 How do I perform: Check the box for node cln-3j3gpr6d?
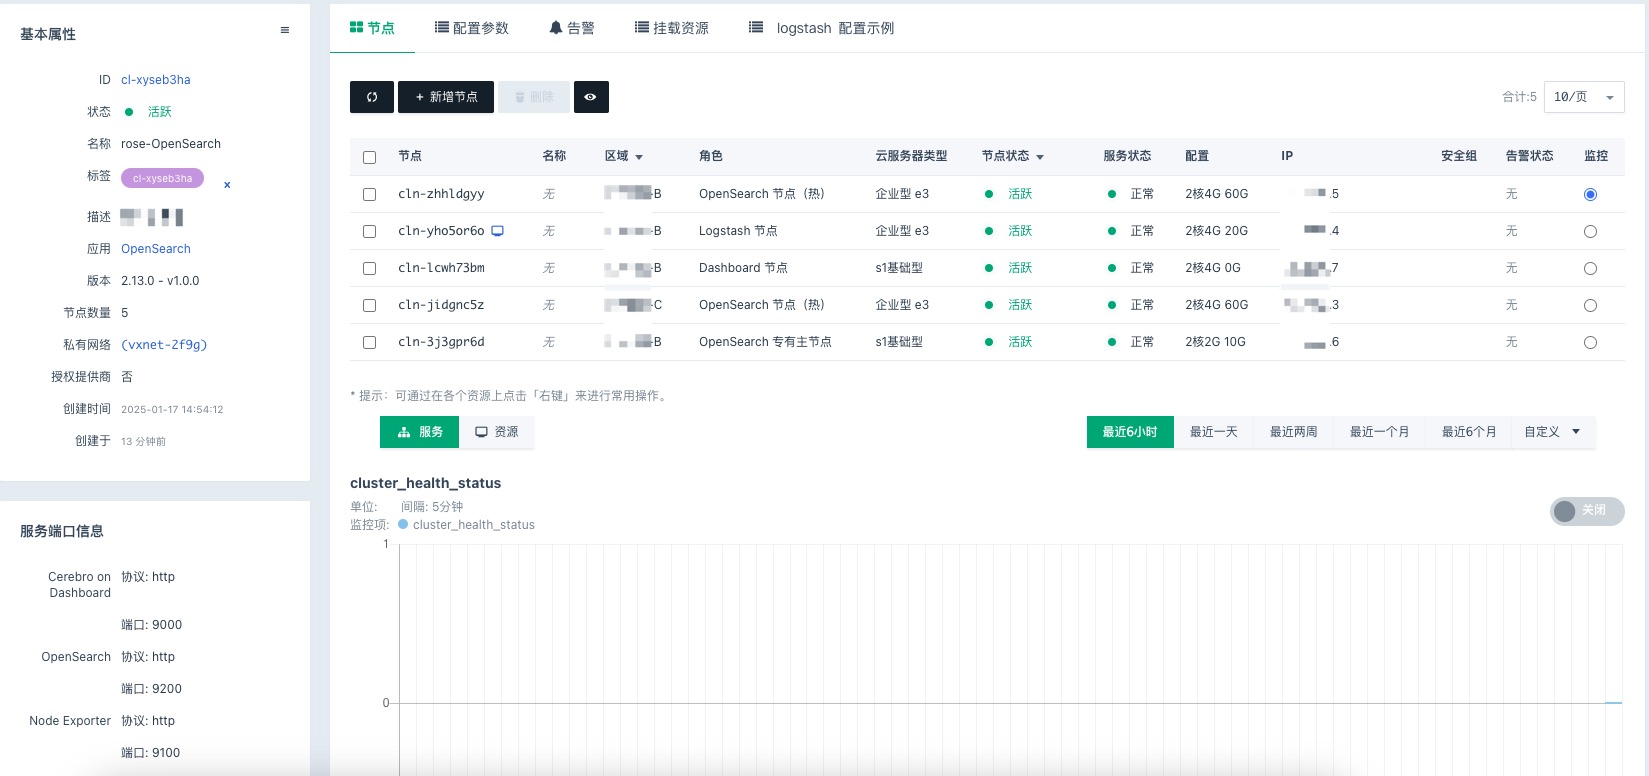[x=369, y=342]
